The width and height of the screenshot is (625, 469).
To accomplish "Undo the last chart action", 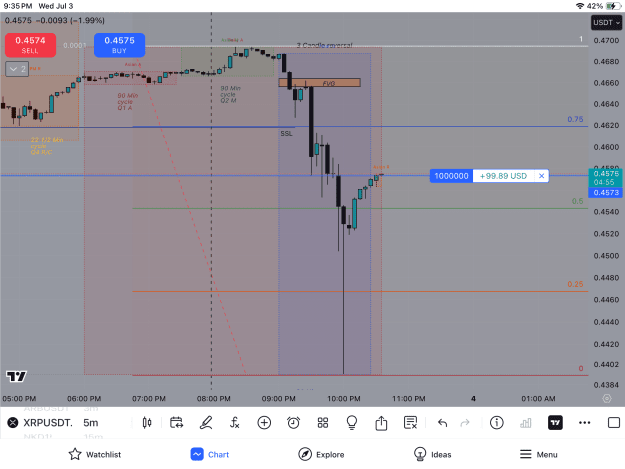I will tap(442, 422).
